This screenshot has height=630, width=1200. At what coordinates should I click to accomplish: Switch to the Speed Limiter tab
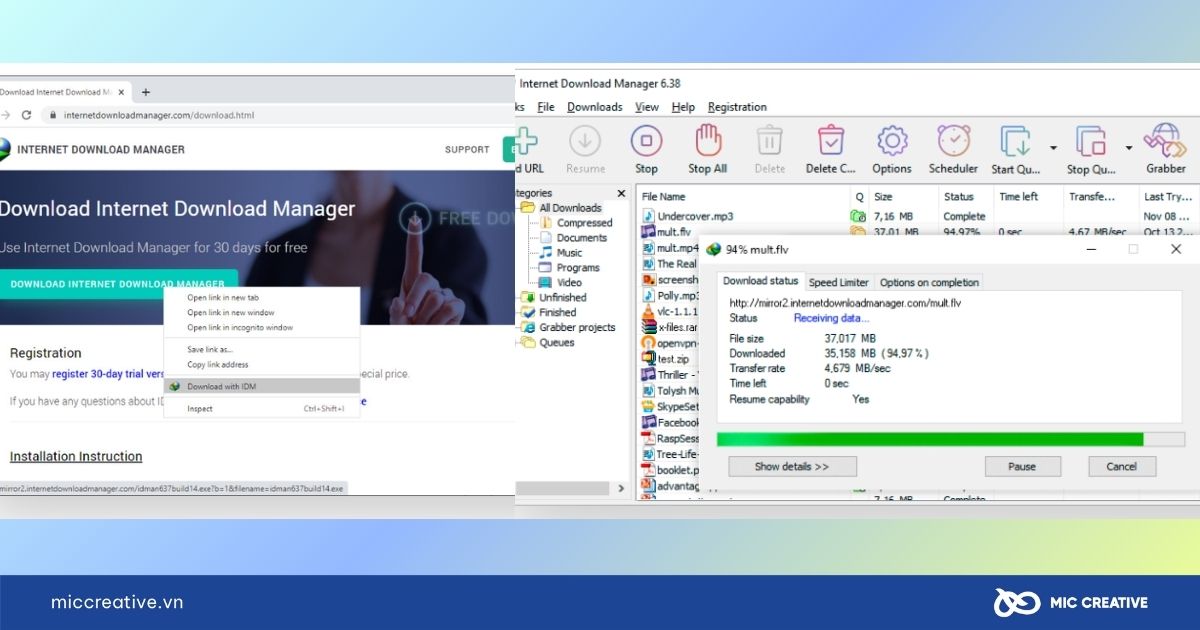pos(839,282)
